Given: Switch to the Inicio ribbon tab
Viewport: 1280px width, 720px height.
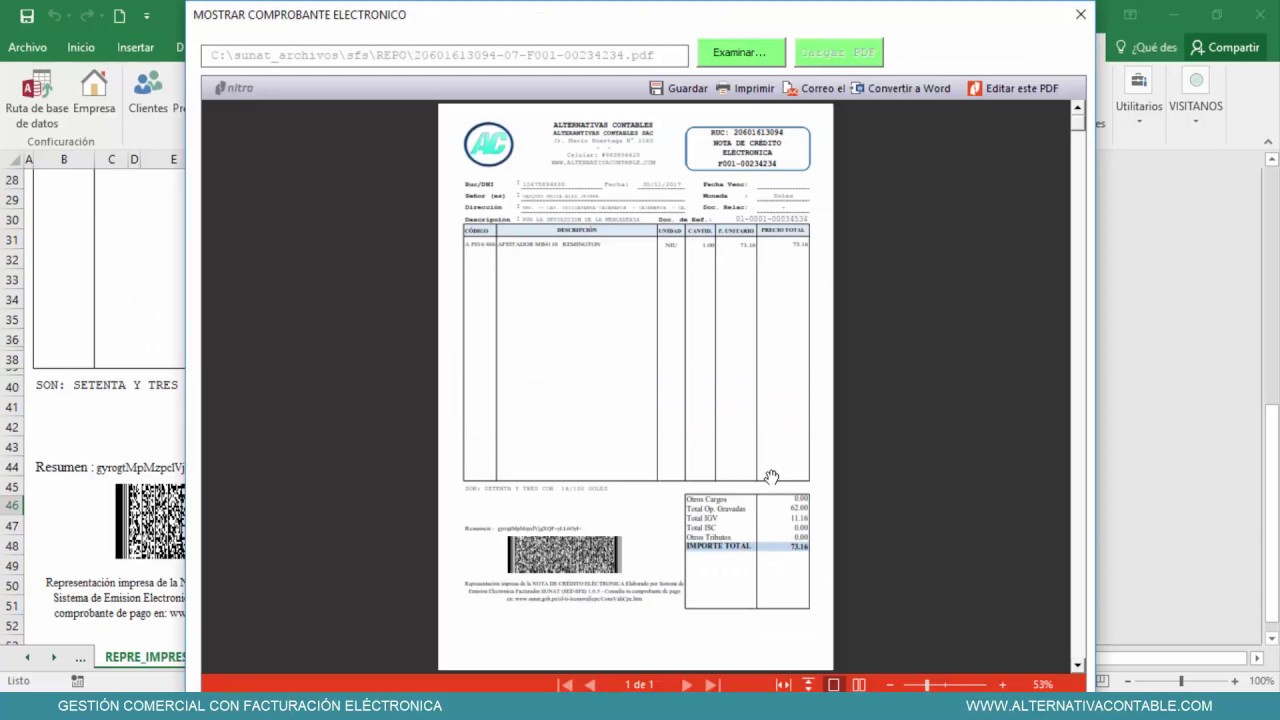Looking at the screenshot, I should tap(81, 47).
